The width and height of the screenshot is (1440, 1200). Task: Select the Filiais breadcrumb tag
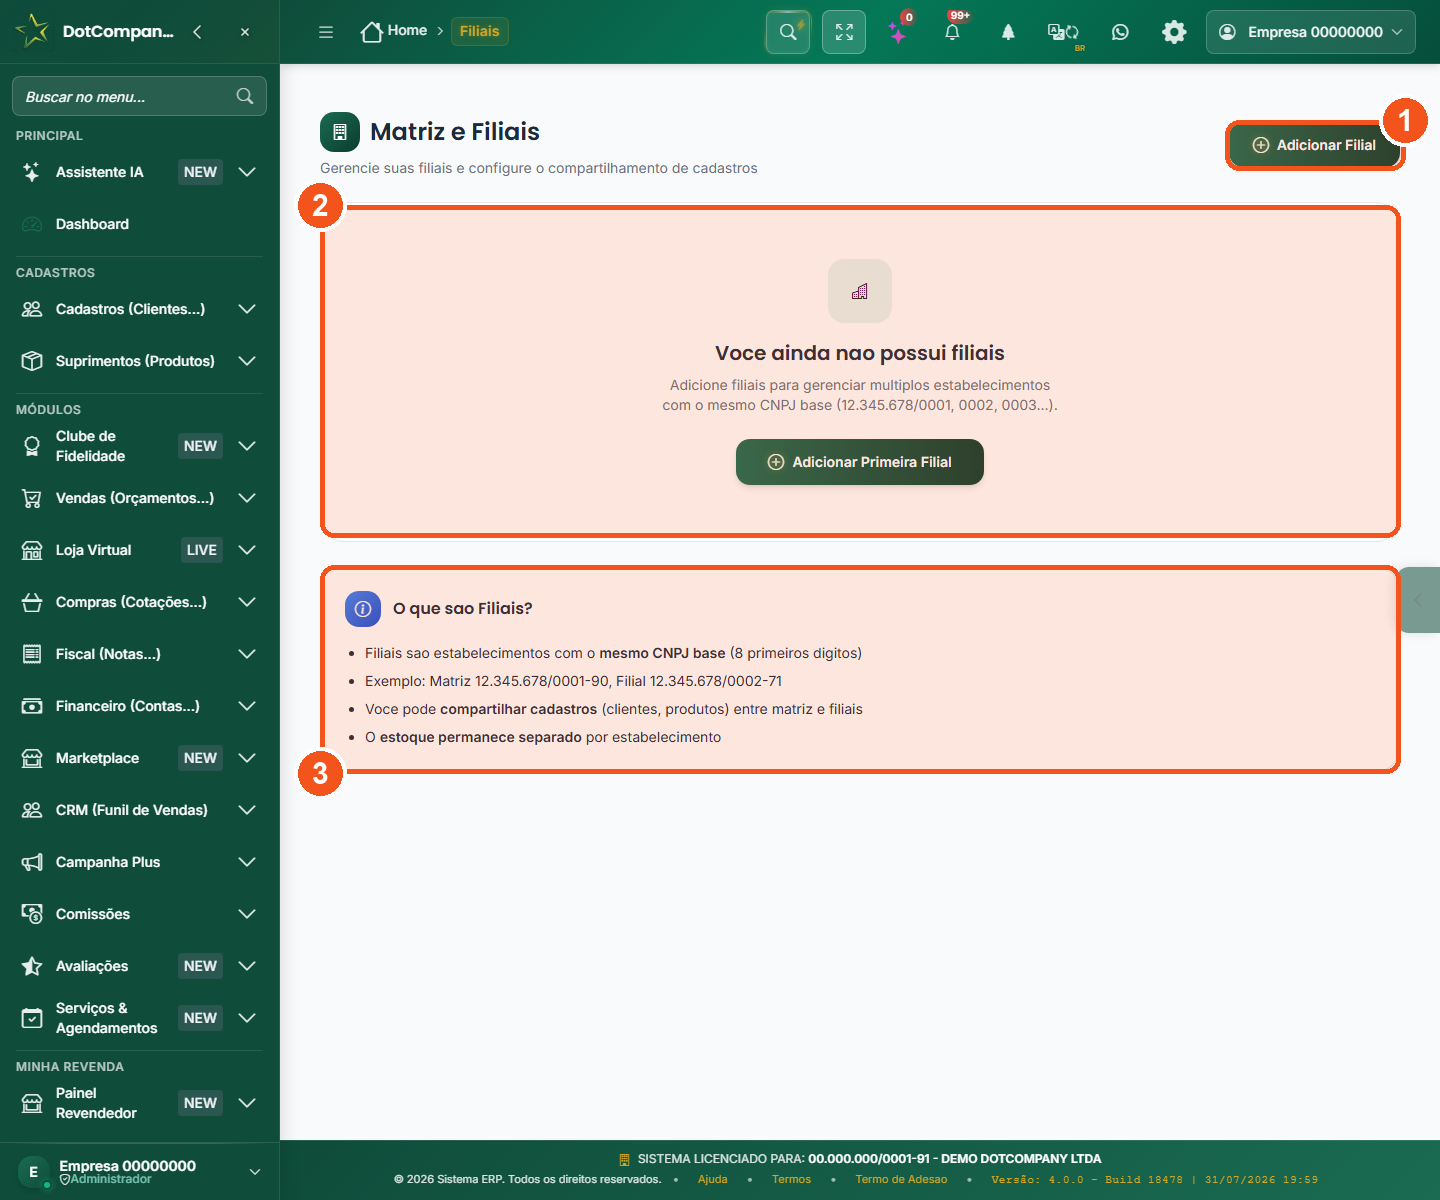(x=480, y=31)
